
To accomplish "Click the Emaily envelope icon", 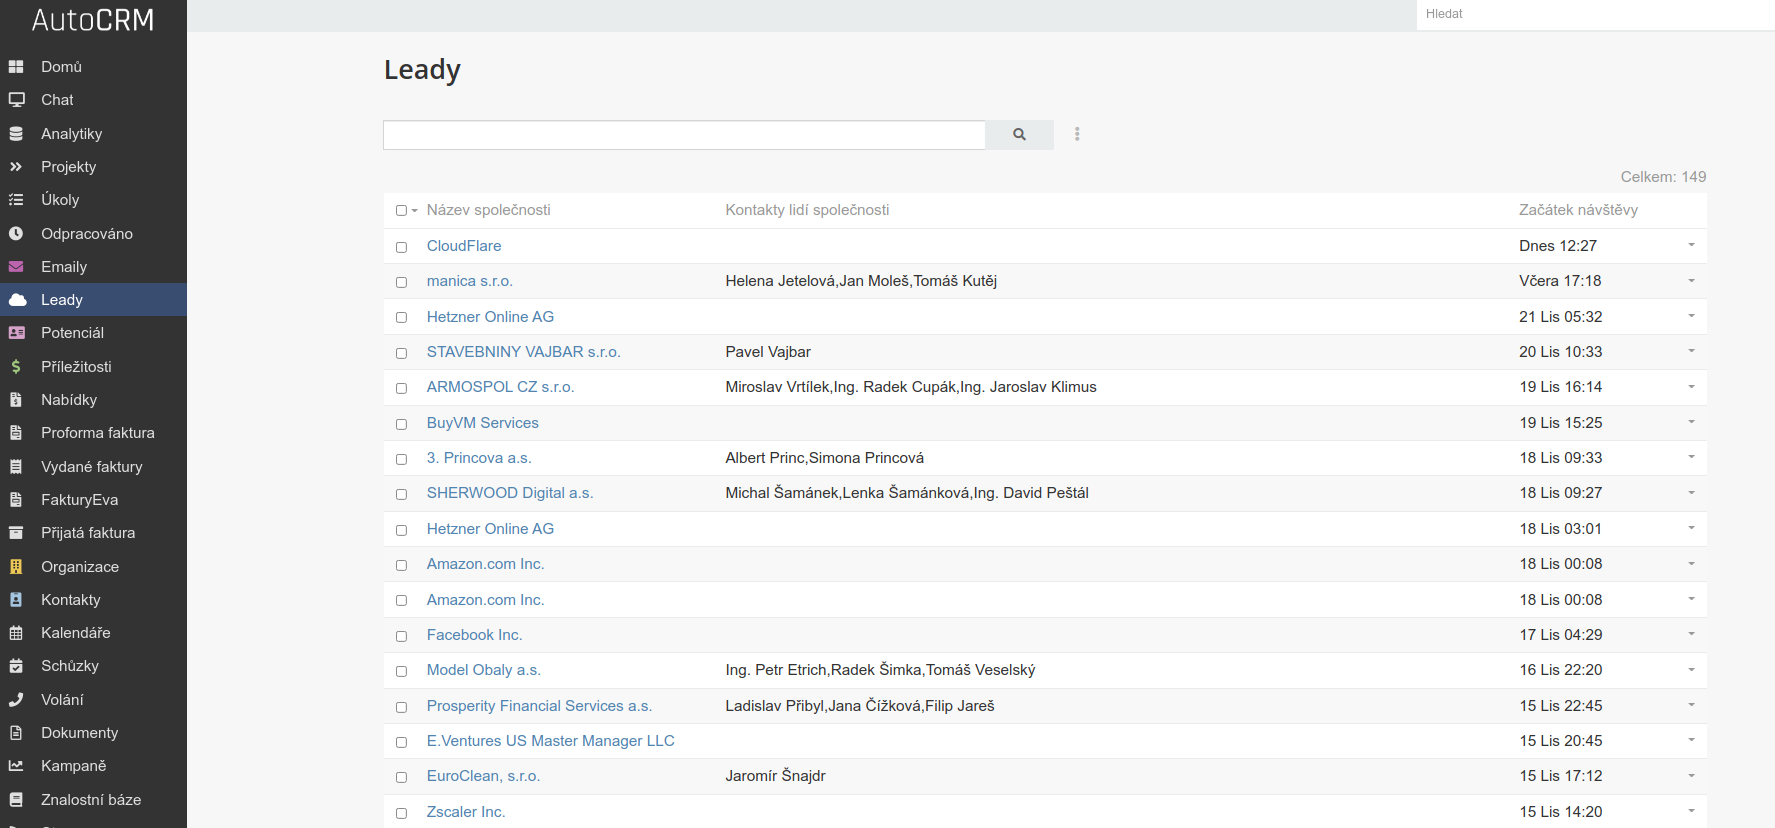I will pos(16,267).
